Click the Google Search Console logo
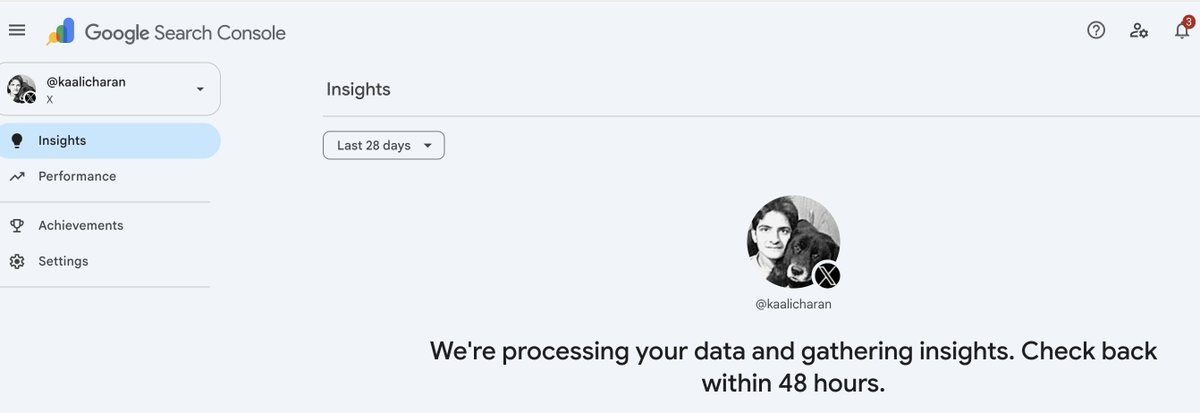 pos(61,32)
